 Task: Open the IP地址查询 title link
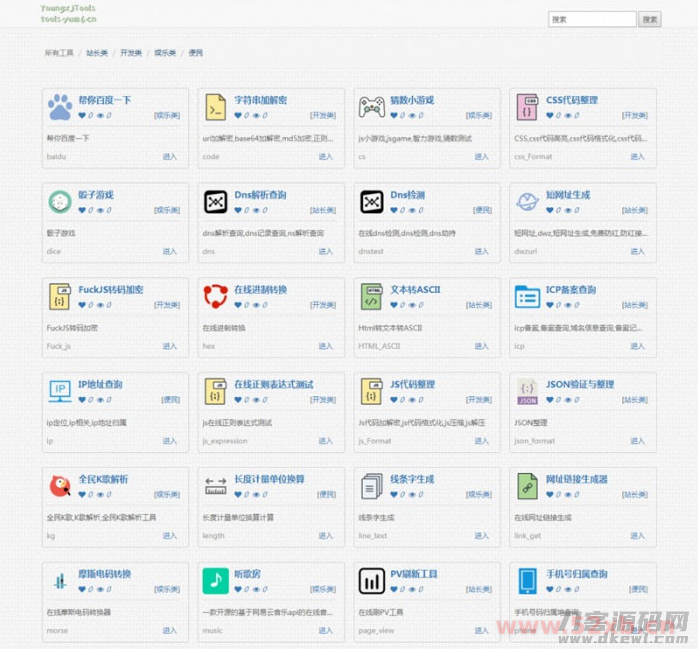pyautogui.click(x=100, y=385)
